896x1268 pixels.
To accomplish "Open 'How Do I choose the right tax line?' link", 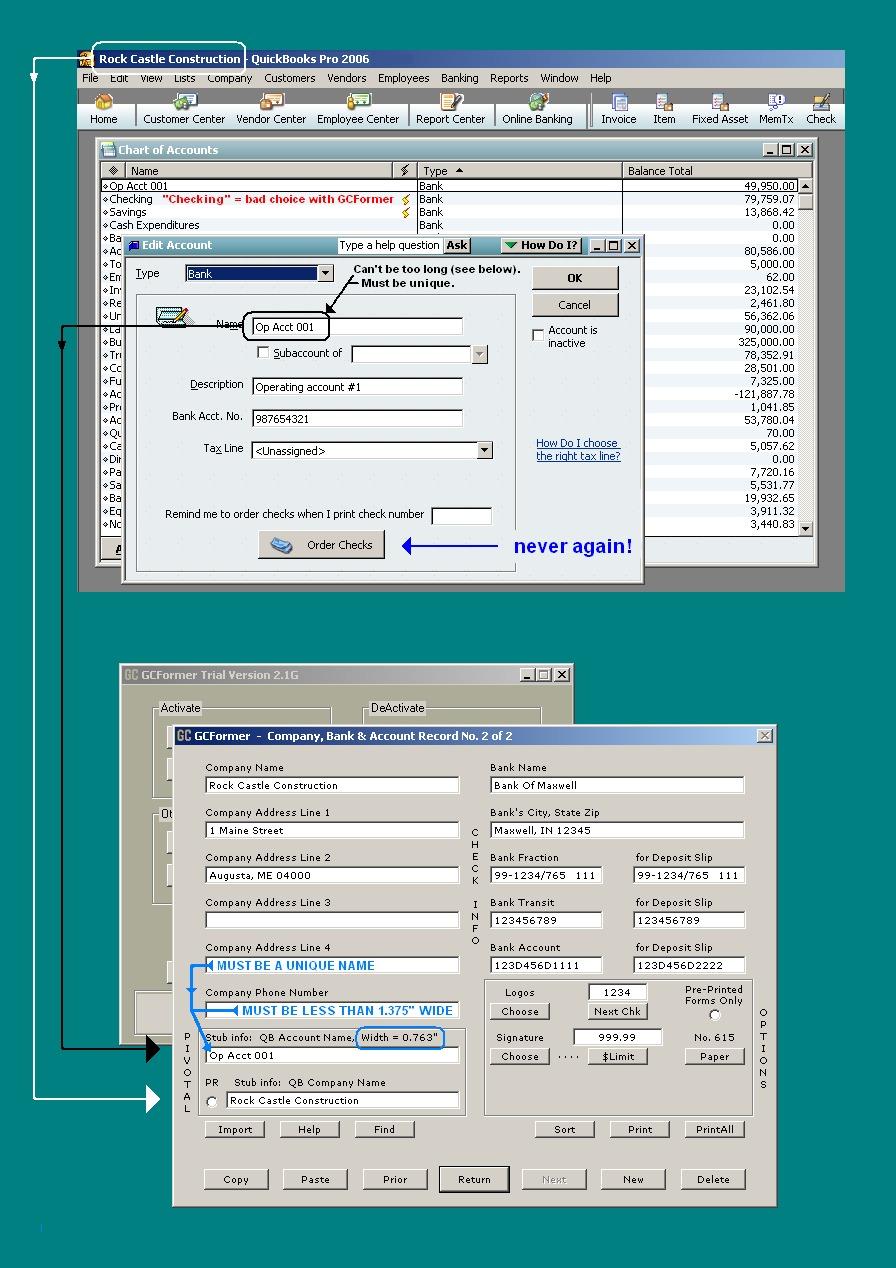I will coord(578,449).
